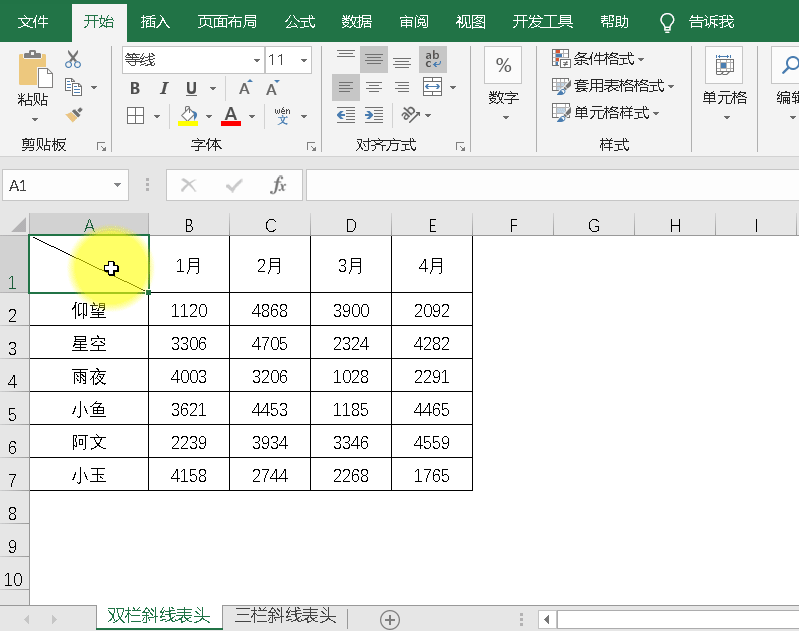Click the Merge and Center icon
This screenshot has width=799, height=631.
(x=433, y=88)
